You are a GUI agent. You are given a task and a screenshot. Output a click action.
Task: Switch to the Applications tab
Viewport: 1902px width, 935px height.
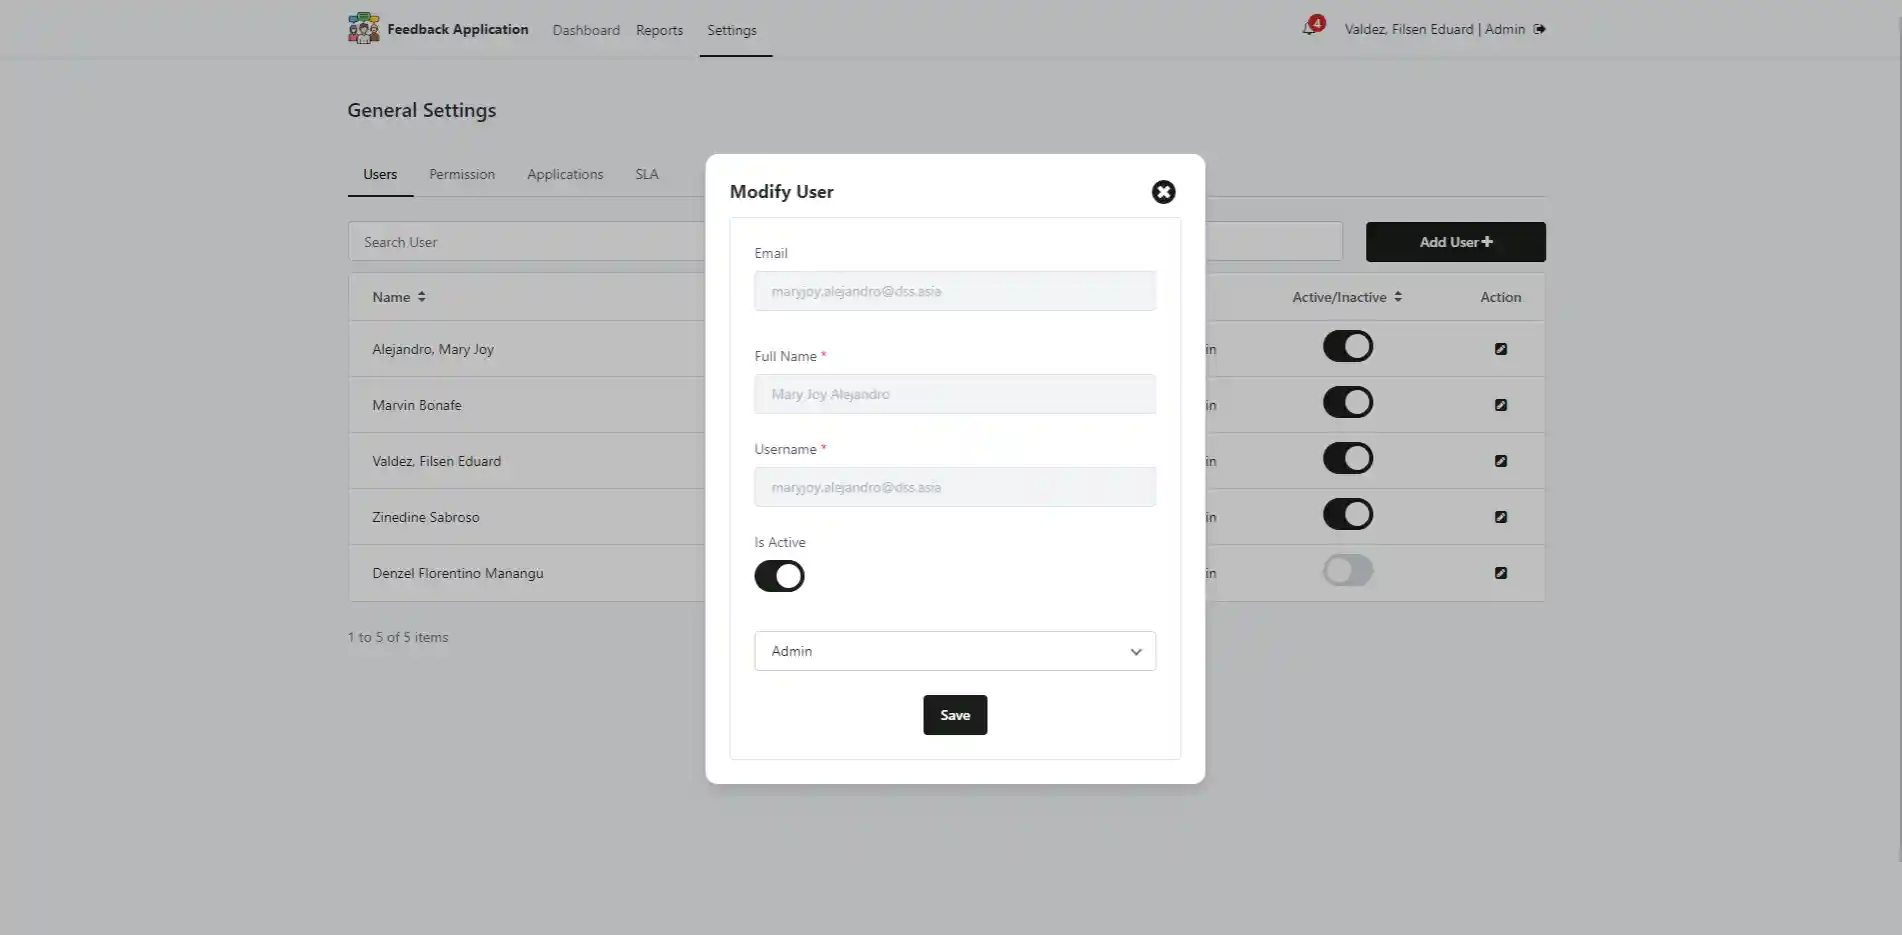[x=565, y=174]
